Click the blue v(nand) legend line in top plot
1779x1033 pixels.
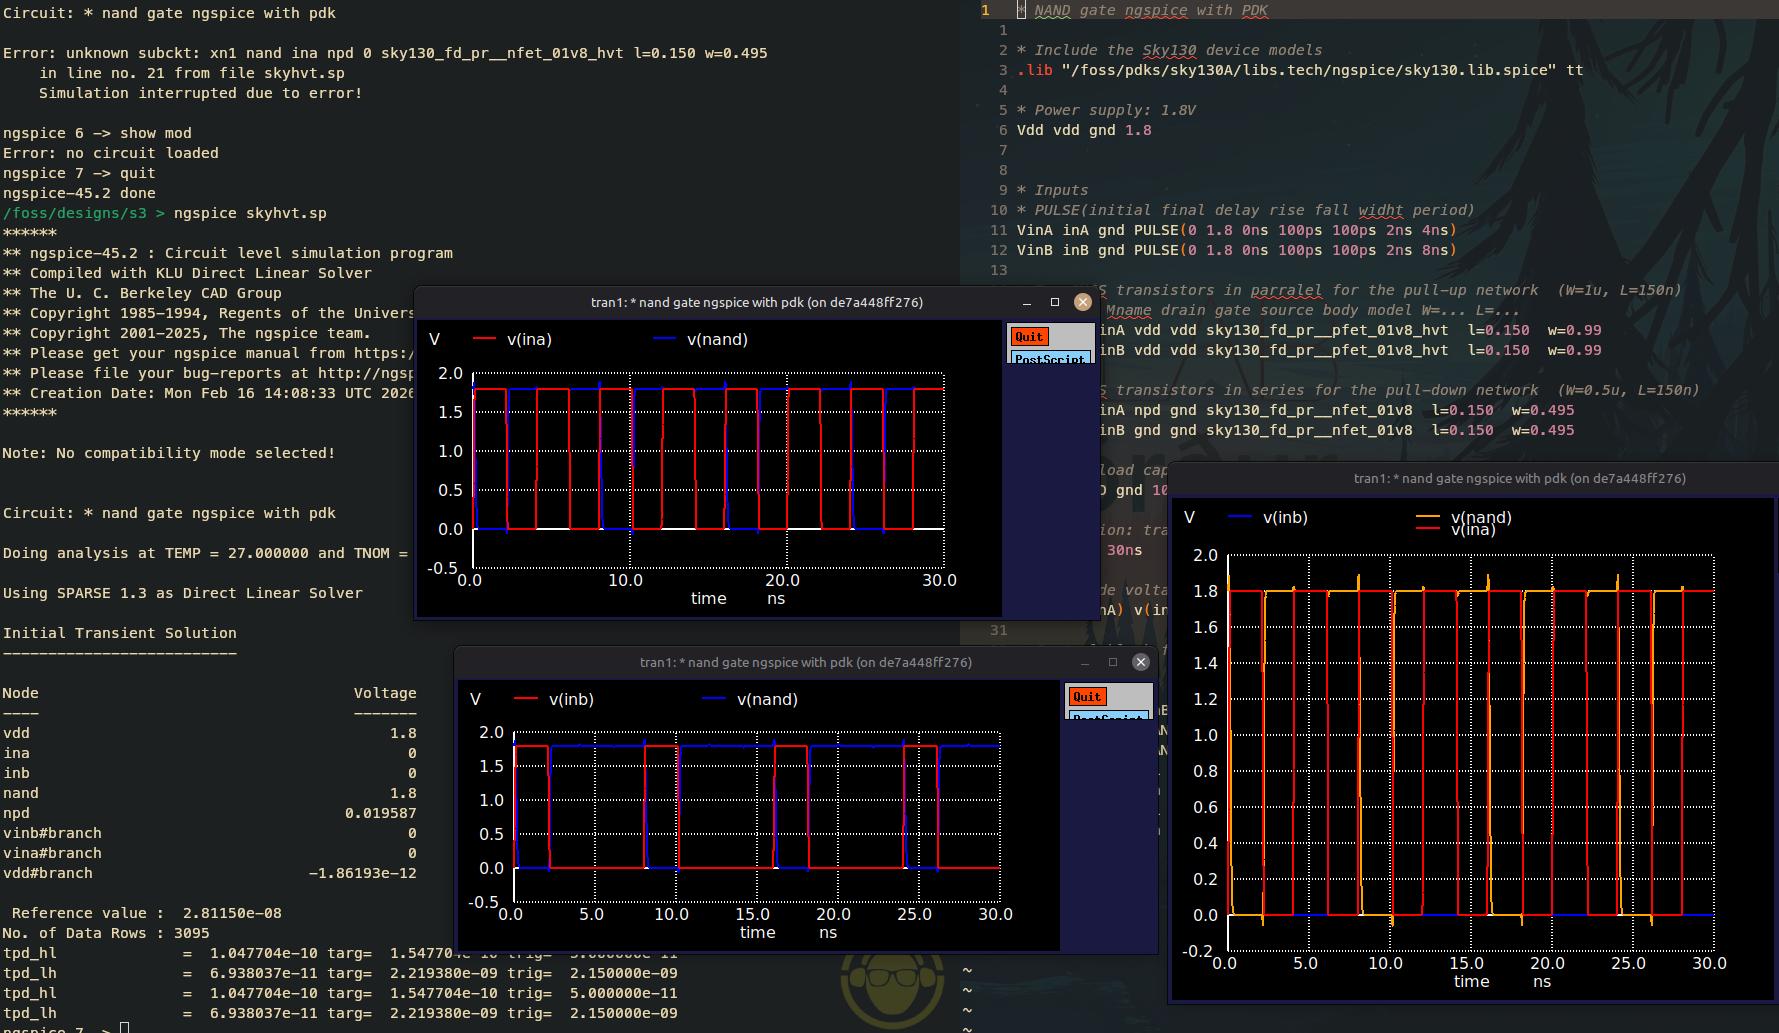(x=665, y=340)
